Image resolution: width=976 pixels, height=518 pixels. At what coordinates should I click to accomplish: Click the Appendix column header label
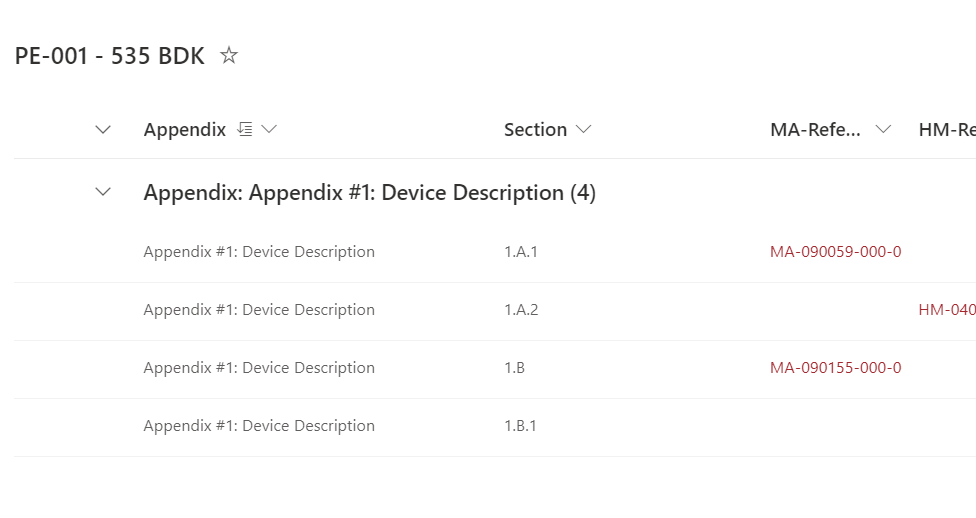184,129
